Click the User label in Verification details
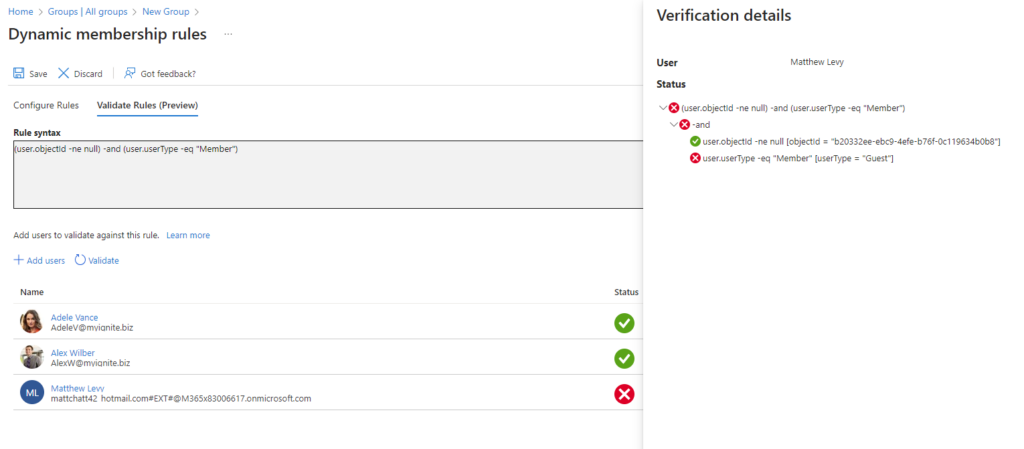Viewport: 1024px width, 449px height. click(667, 63)
